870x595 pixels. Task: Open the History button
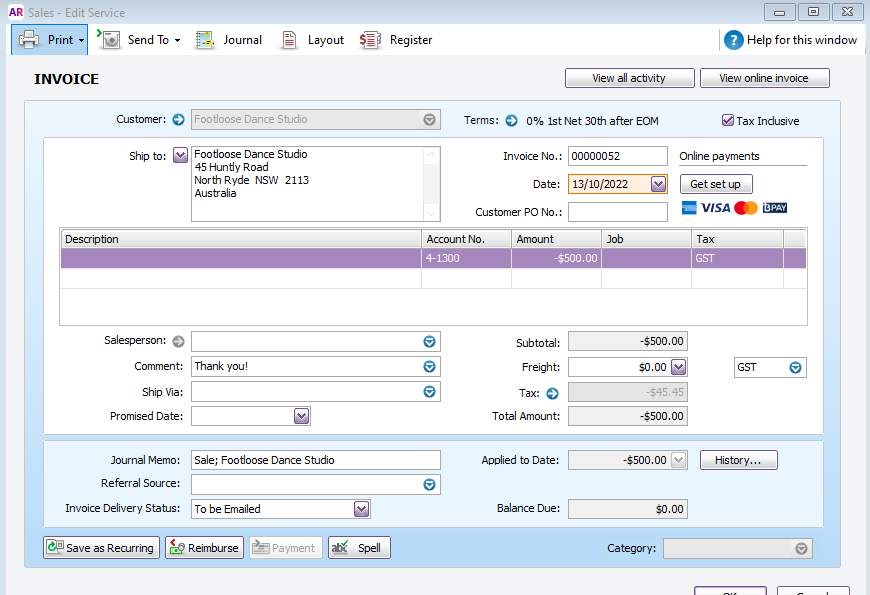(738, 460)
